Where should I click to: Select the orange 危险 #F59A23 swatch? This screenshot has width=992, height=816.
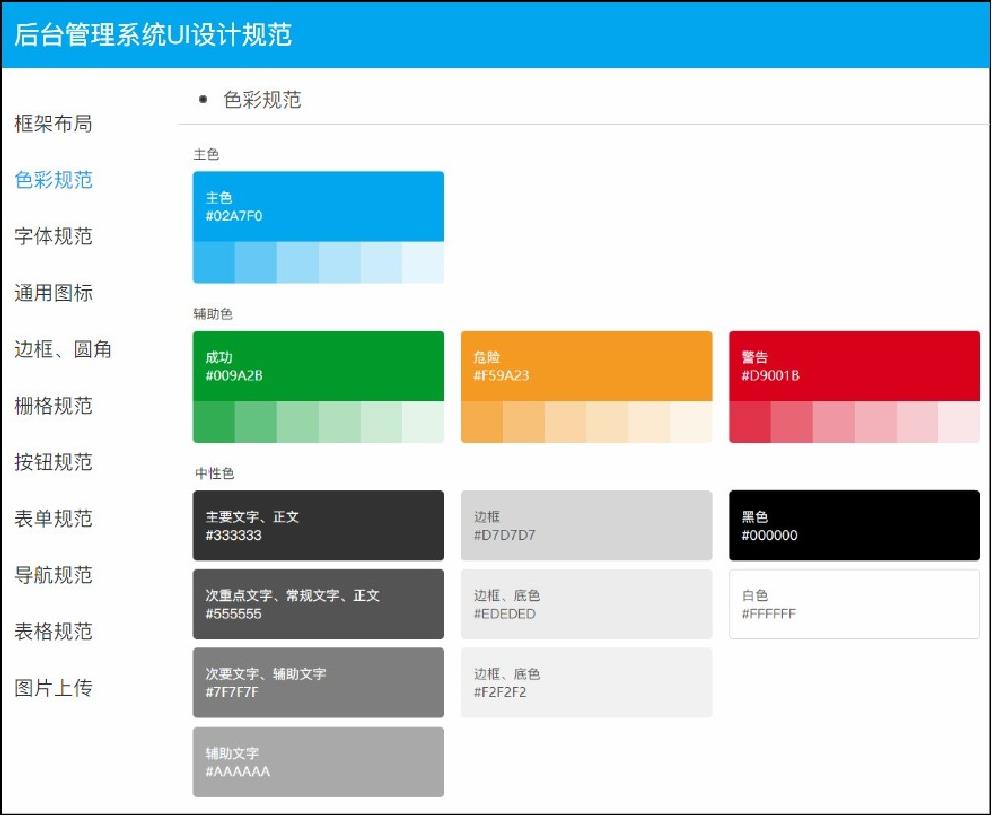point(586,366)
